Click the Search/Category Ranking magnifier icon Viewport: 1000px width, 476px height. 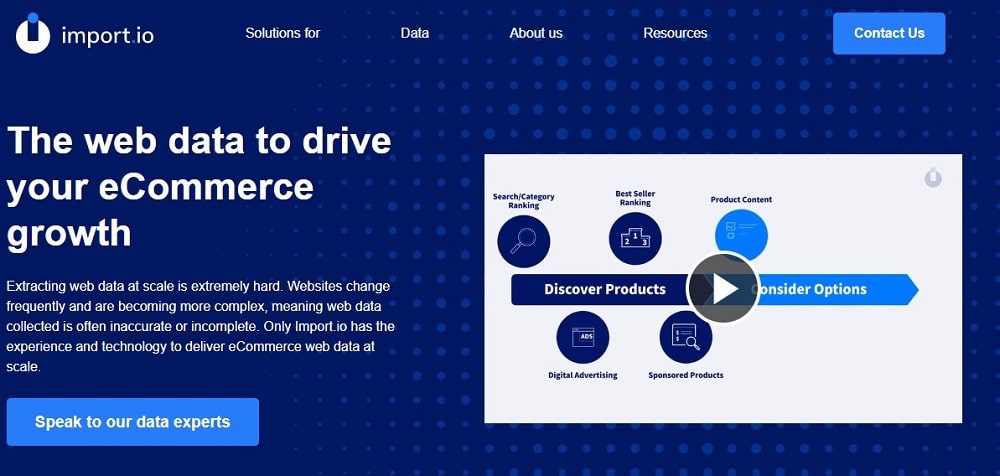[524, 241]
